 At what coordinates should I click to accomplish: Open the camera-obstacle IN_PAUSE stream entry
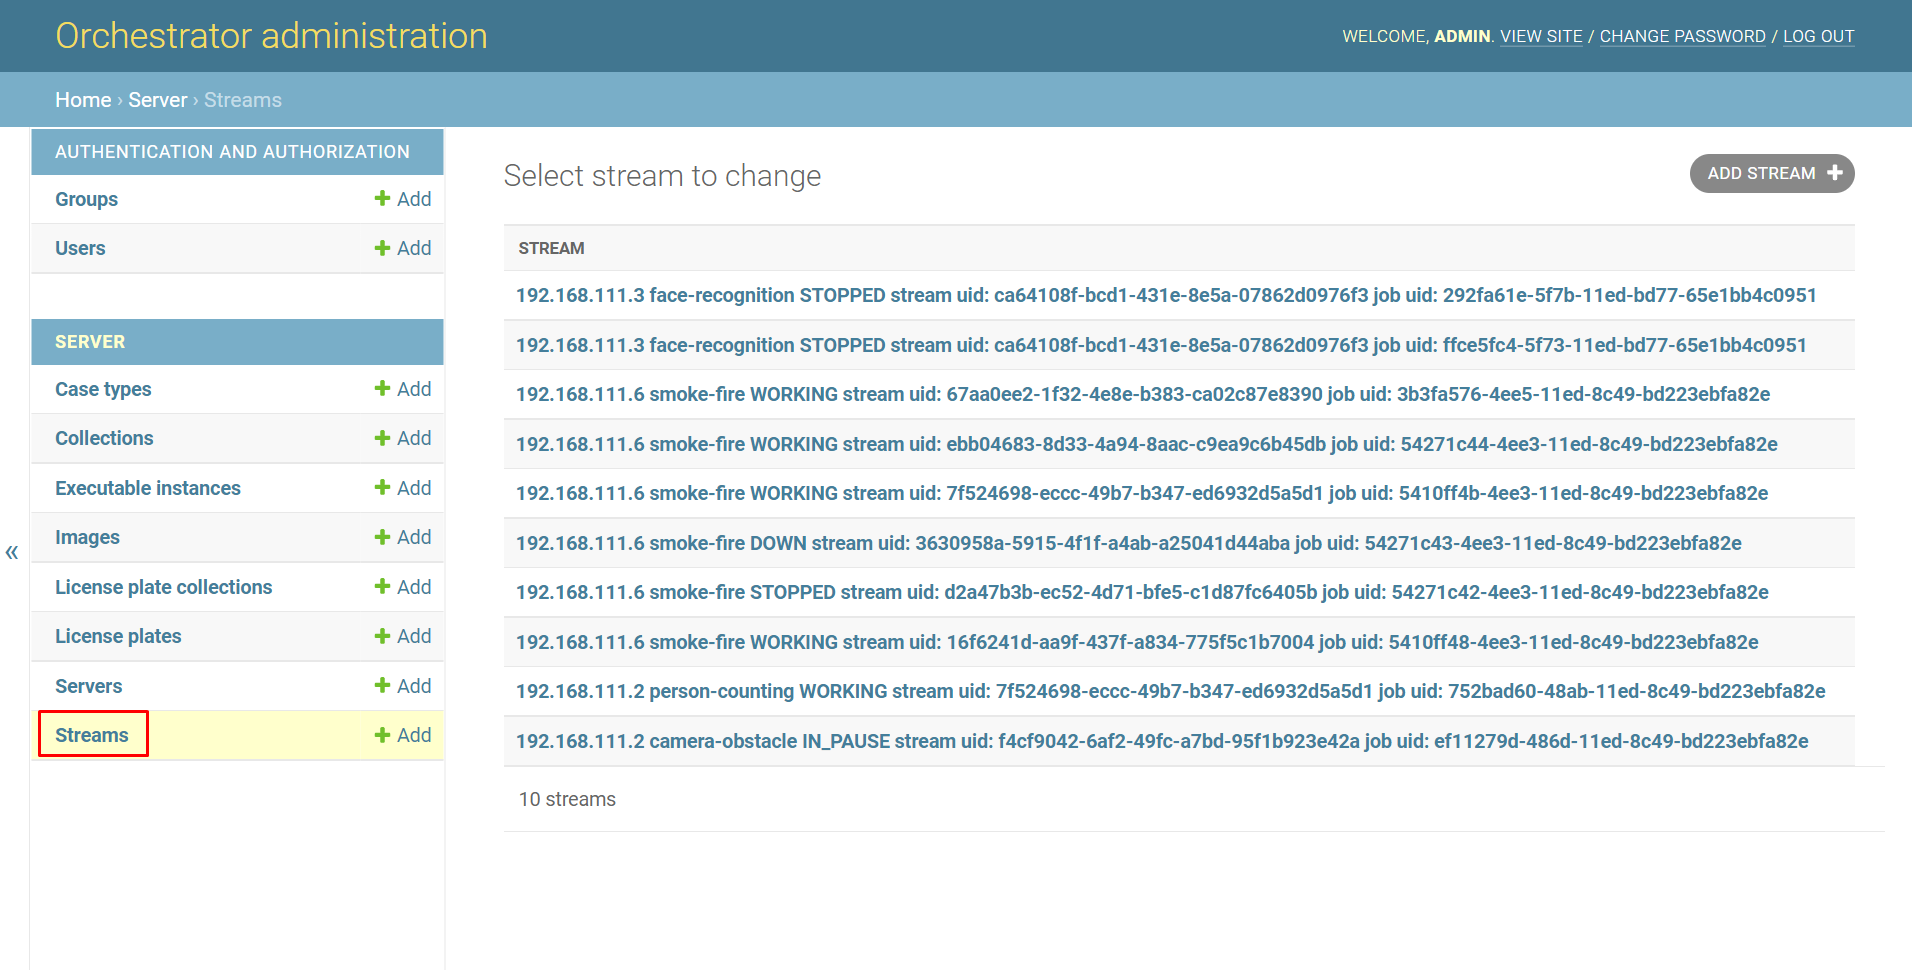[1161, 741]
